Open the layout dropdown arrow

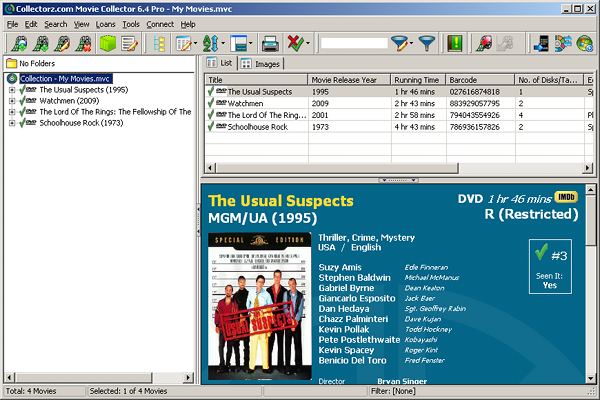pyautogui.click(x=251, y=44)
